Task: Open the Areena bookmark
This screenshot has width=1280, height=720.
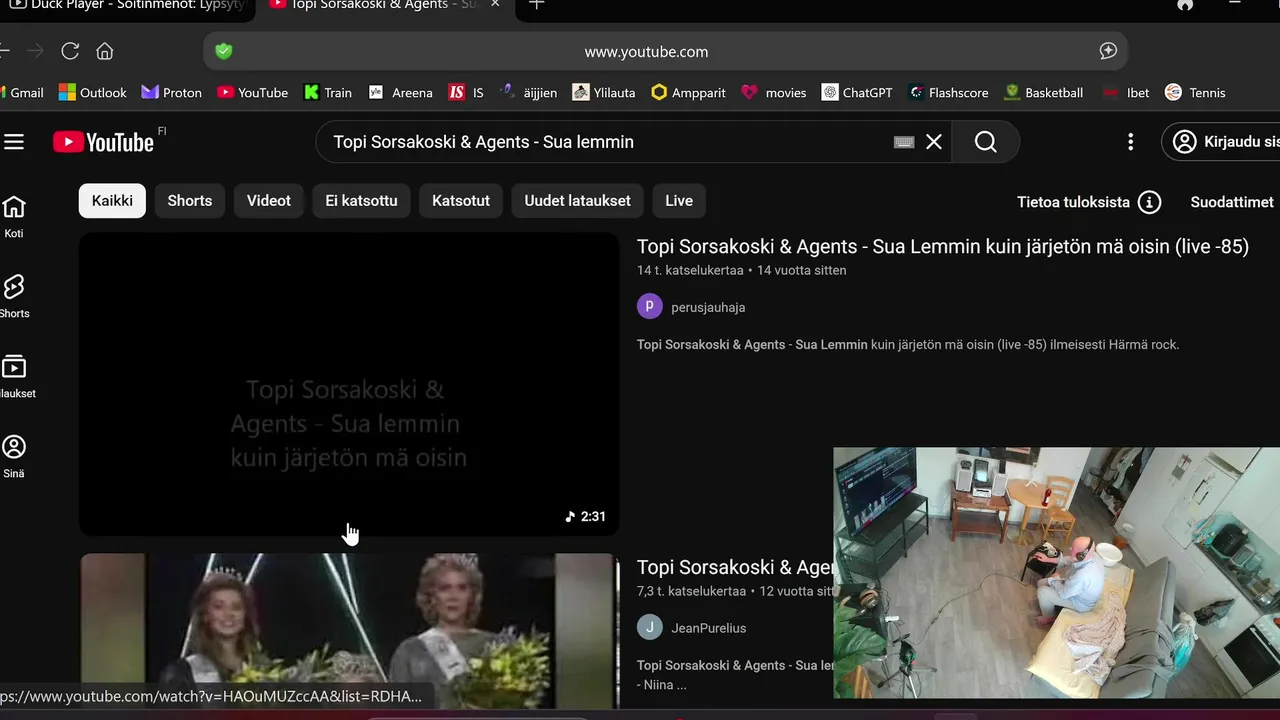Action: (401, 92)
